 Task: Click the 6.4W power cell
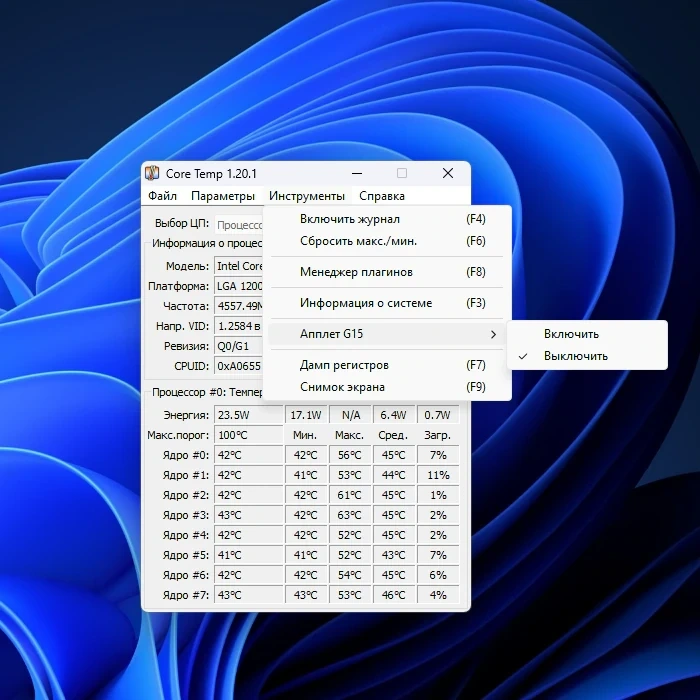tap(393, 415)
